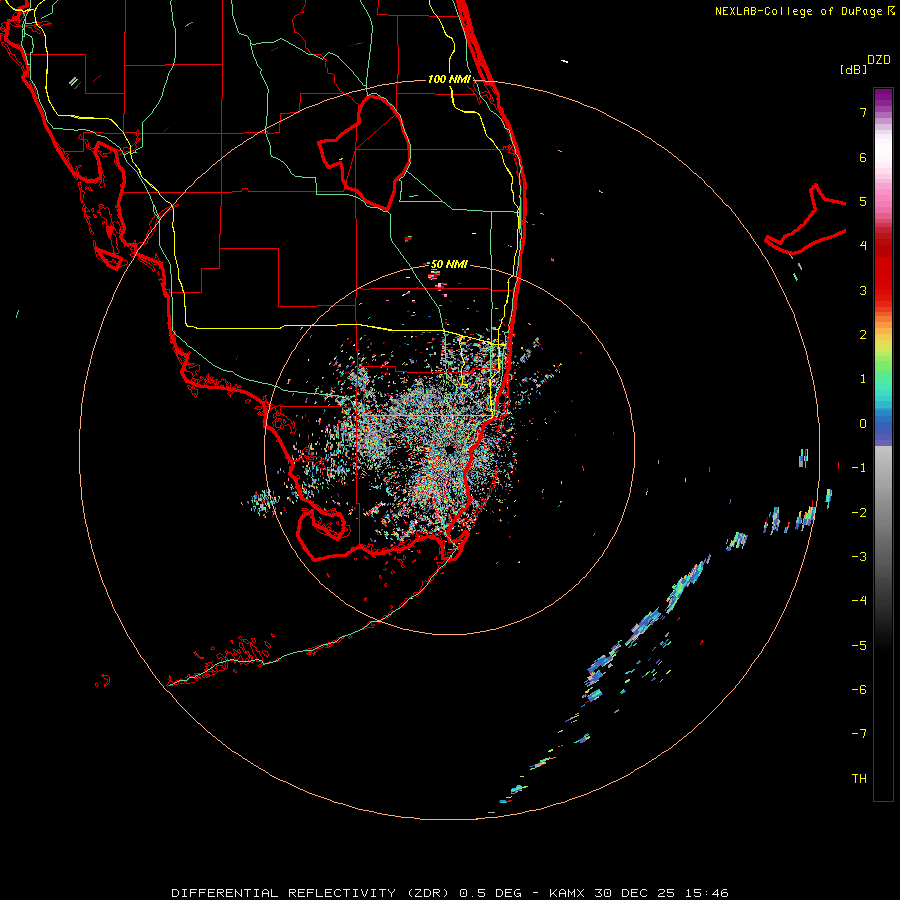
Task: Click the -6 value on the color scale
Action: pyautogui.click(x=859, y=689)
